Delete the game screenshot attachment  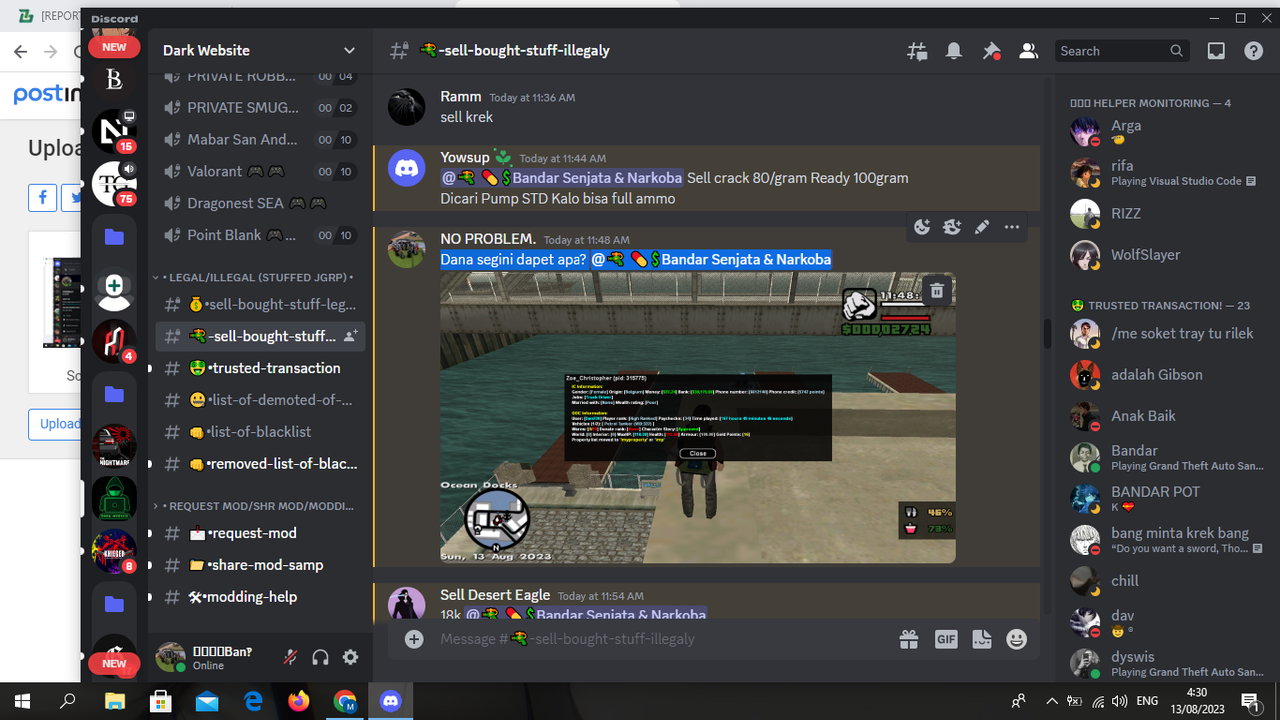937,291
